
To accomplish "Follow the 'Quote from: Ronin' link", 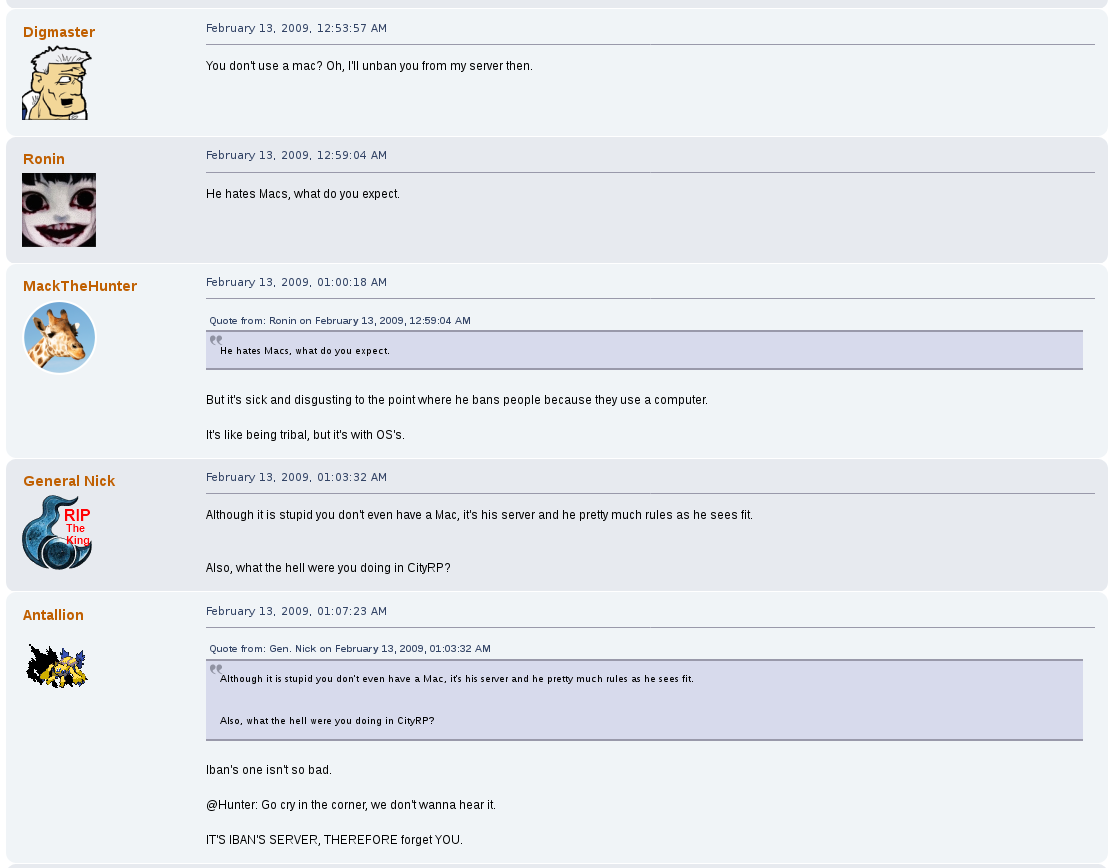I will point(340,321).
